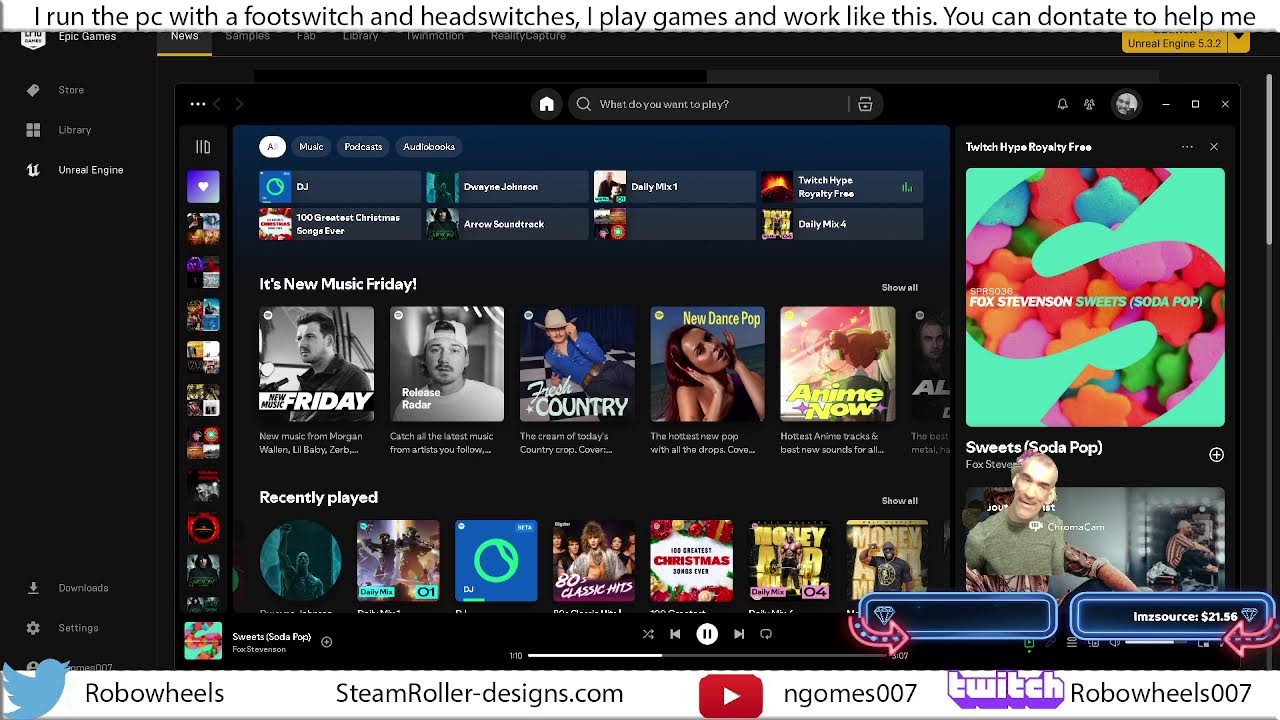Screen dimensions: 1280x720
Task: Toggle shuffle playback
Action: tap(648, 634)
